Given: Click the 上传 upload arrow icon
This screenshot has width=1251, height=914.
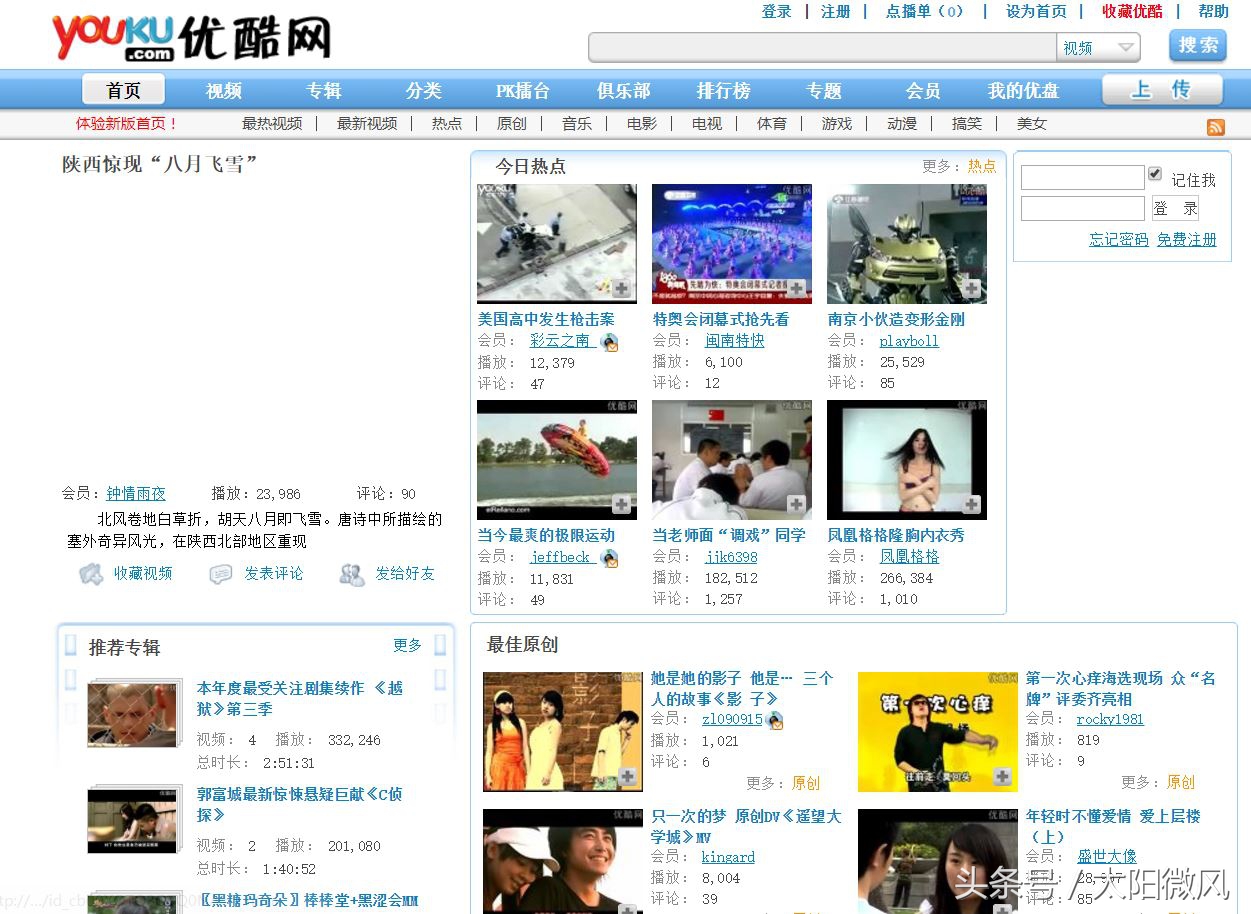Looking at the screenshot, I should (1162, 90).
